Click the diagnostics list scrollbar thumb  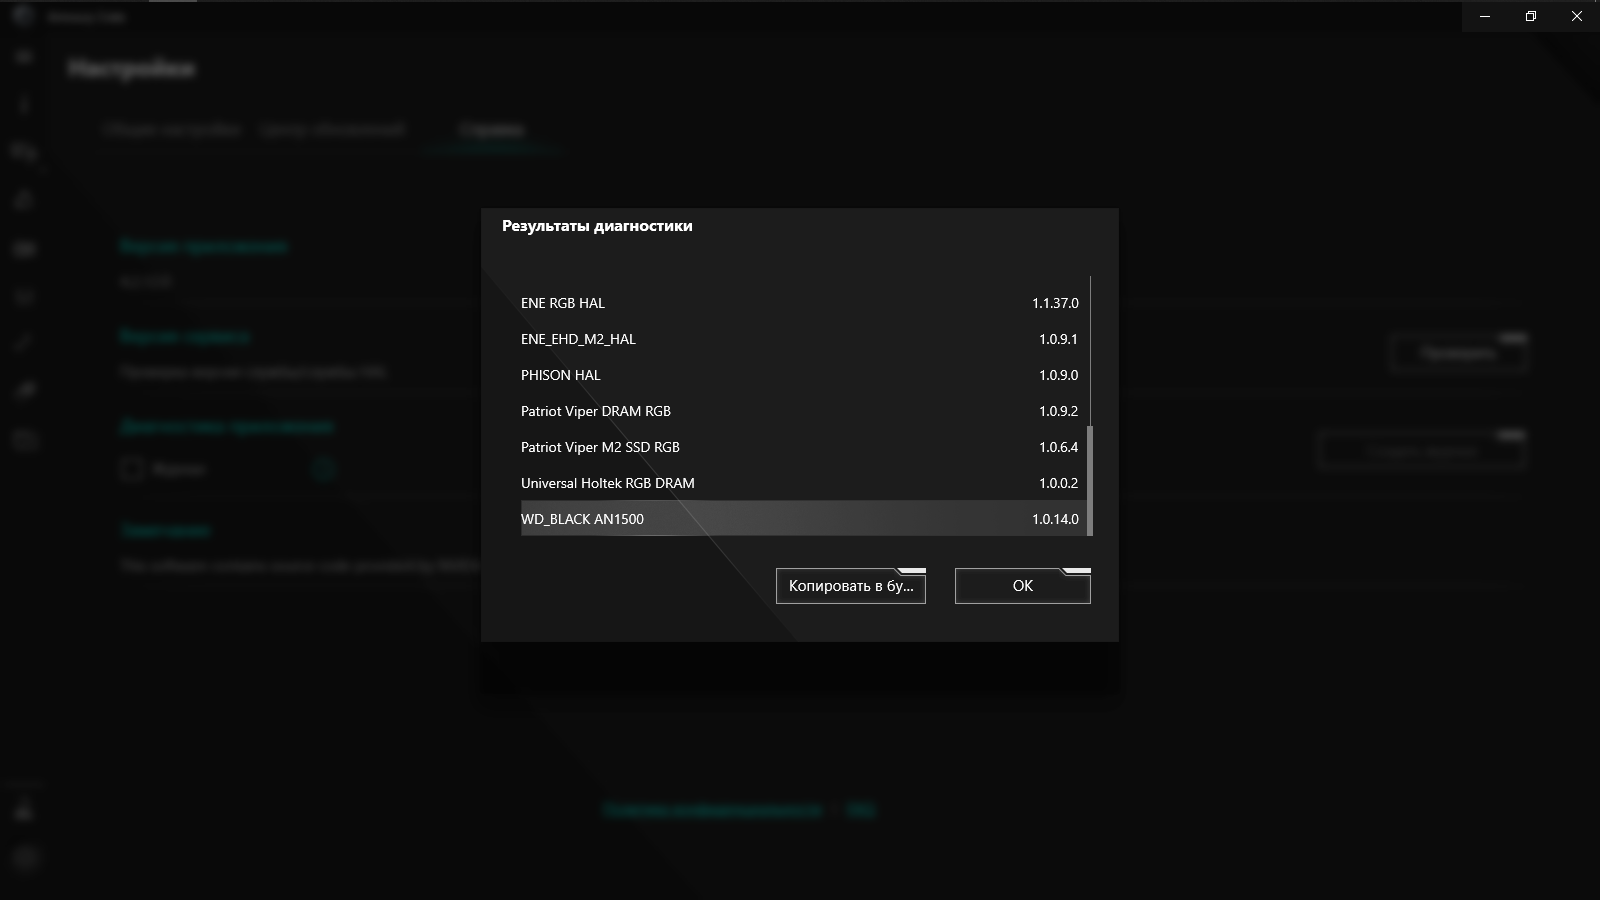[1090, 480]
